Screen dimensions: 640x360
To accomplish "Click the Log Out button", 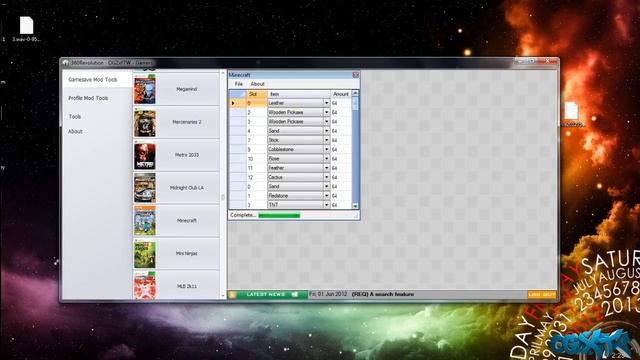I will click(542, 294).
